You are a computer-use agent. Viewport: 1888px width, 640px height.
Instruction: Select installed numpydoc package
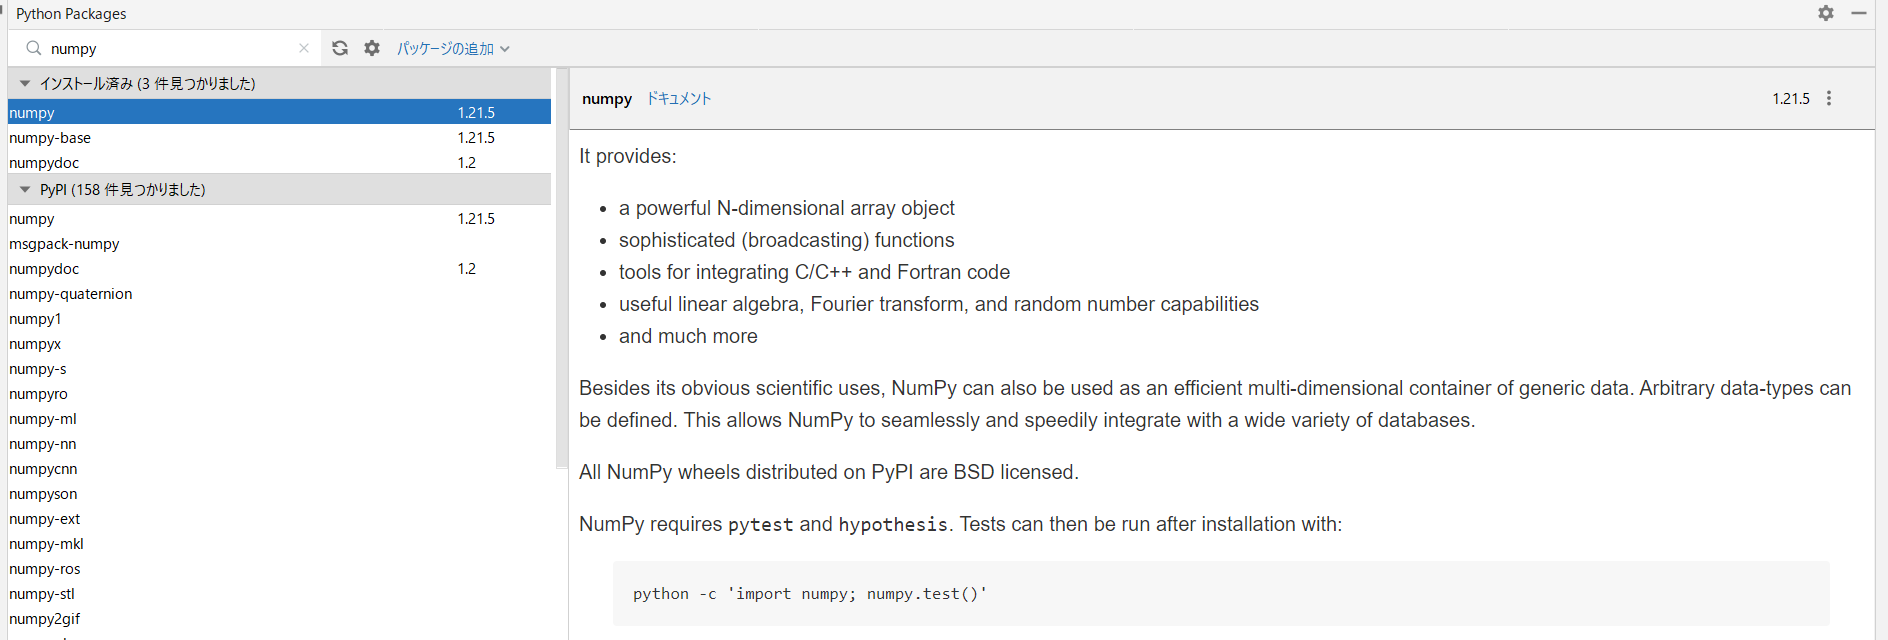point(44,163)
